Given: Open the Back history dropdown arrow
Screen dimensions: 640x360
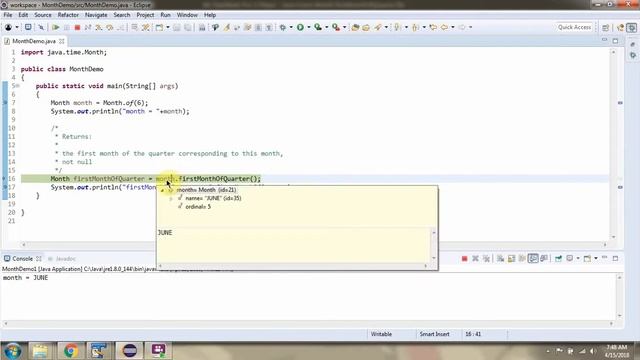Looking at the screenshot, I should 453,27.
